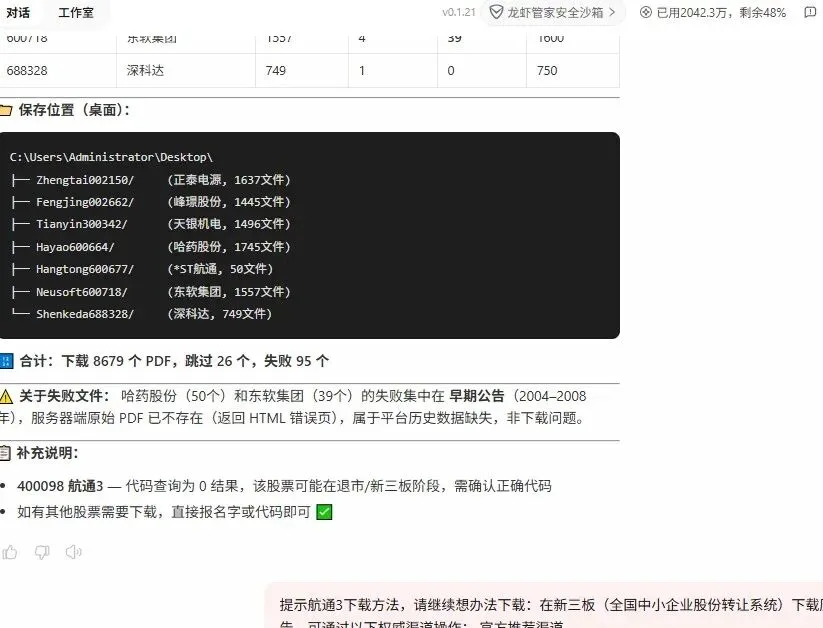Image resolution: width=823 pixels, height=628 pixels.
Task: Click the note (正泰电源, 1637文件)
Action: point(229,180)
